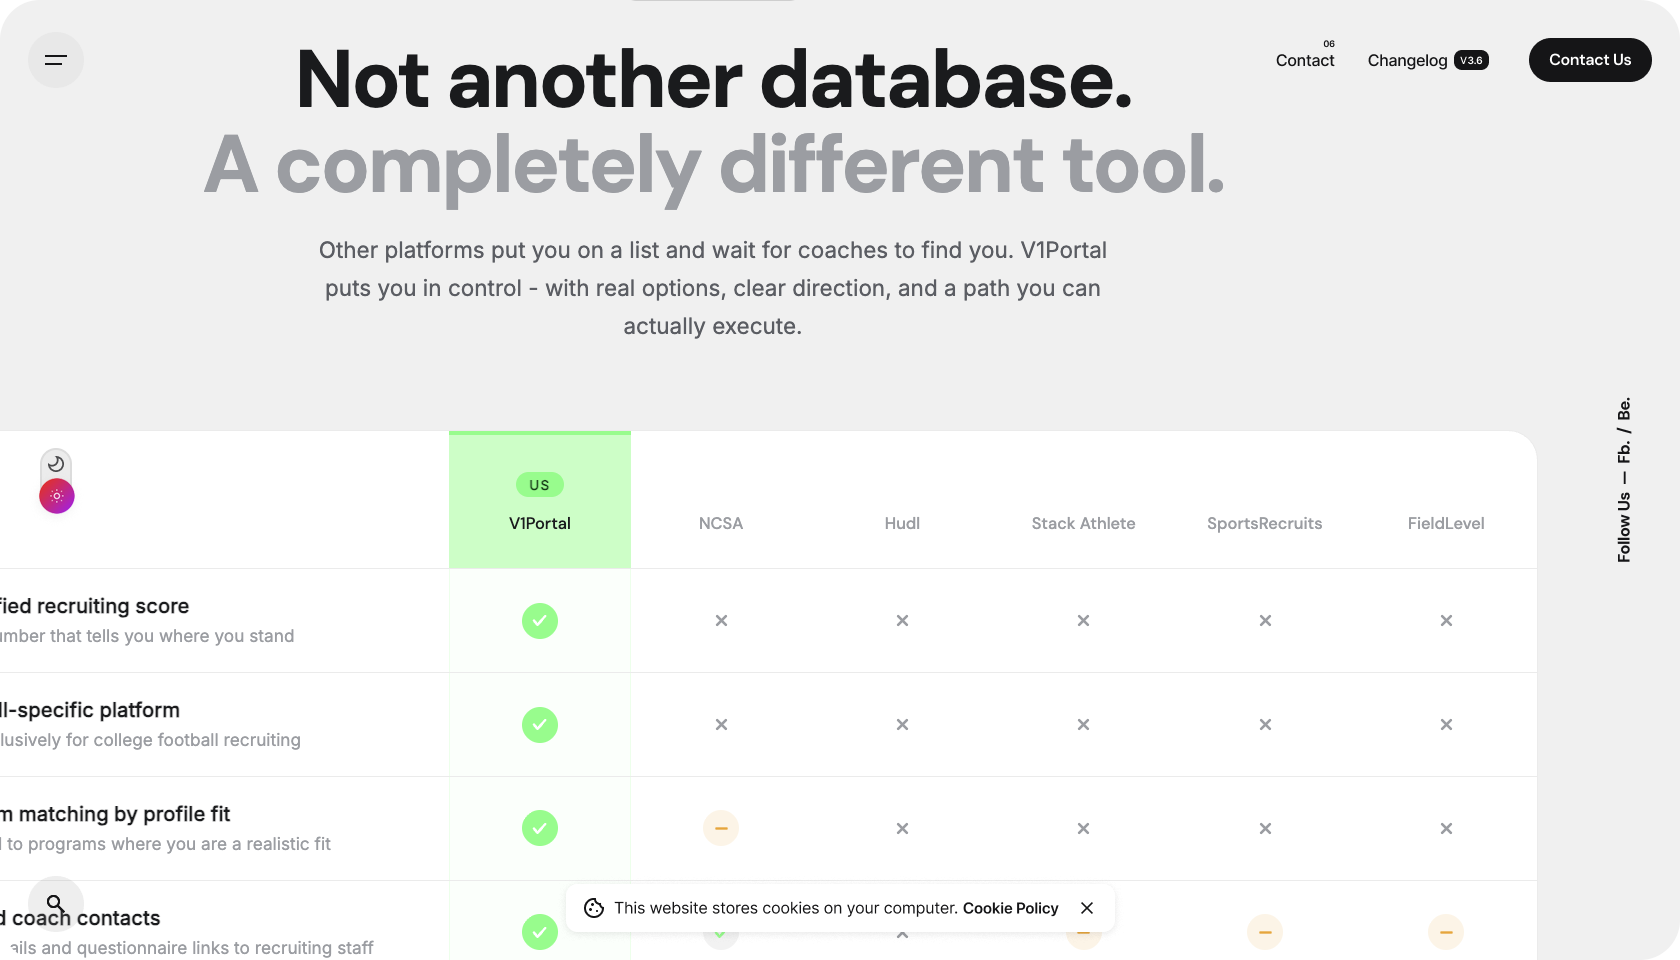Screen dimensions: 1680x960
Task: Click the Follow Us Fb. / Be. link
Action: 1624,480
